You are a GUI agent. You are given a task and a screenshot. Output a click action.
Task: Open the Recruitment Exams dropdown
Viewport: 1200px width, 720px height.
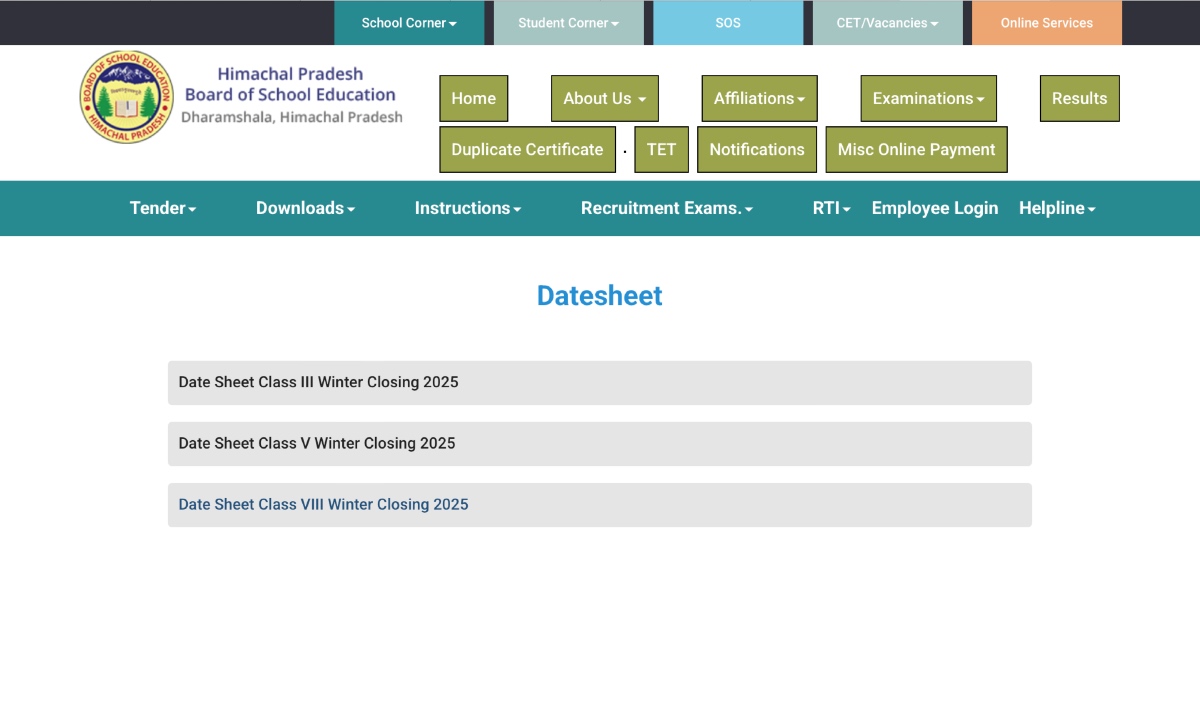click(x=666, y=208)
